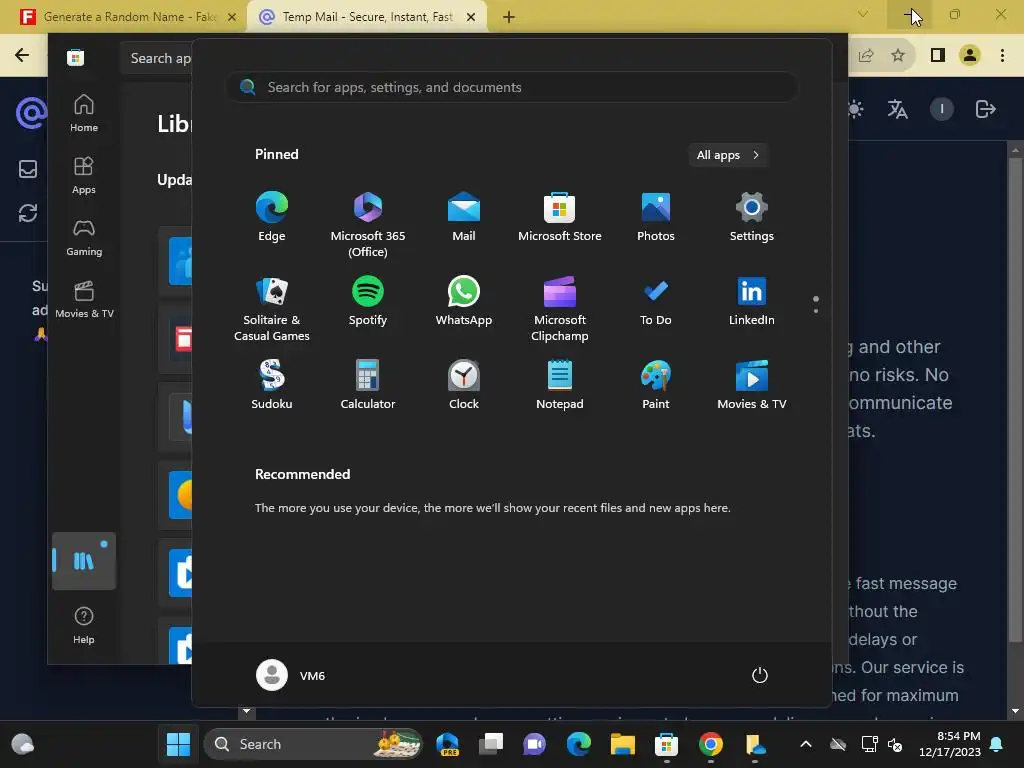Screen dimensions: 1024x768
Task: Launch Movies & TV from pinned apps
Action: point(752,385)
